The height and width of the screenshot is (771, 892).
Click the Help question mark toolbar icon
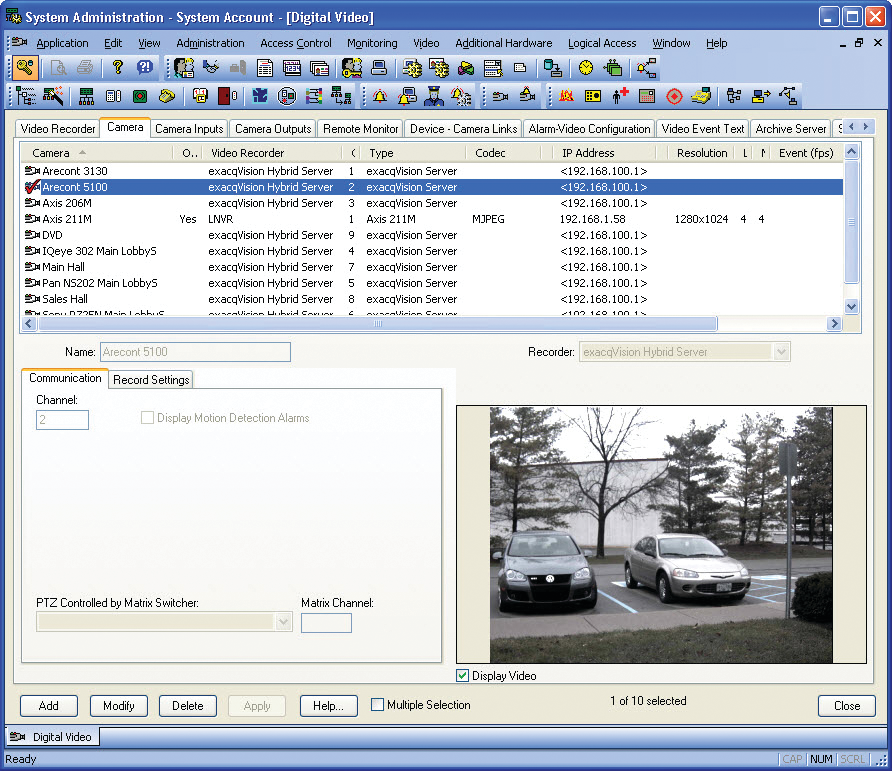(x=118, y=67)
